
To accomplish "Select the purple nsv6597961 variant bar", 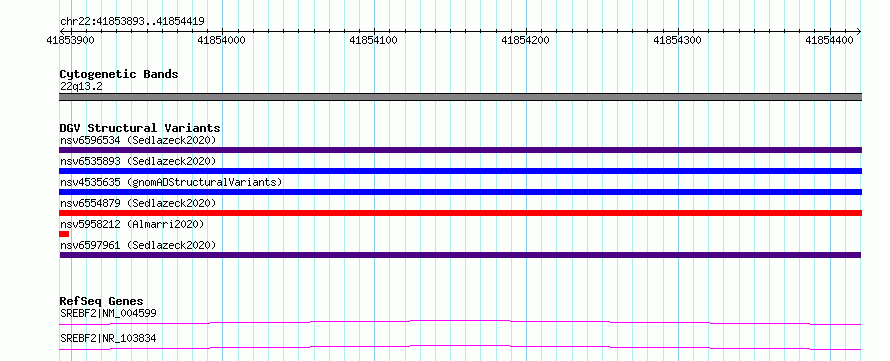I will tap(460, 255).
